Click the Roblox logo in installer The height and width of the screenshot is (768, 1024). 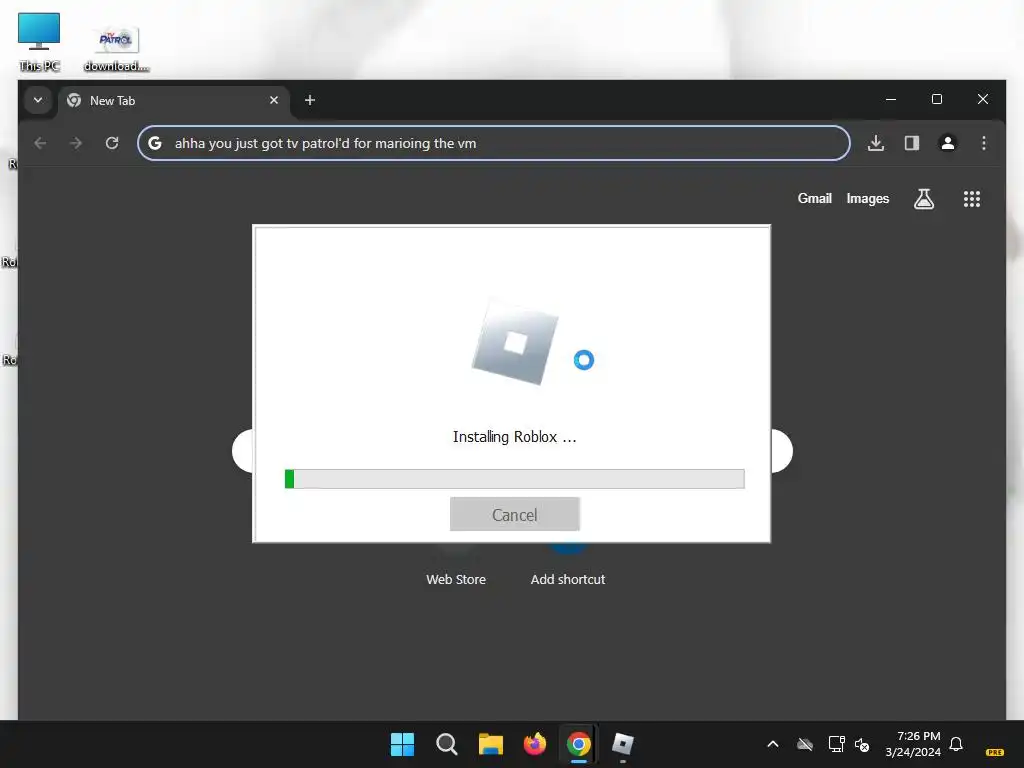pos(515,342)
